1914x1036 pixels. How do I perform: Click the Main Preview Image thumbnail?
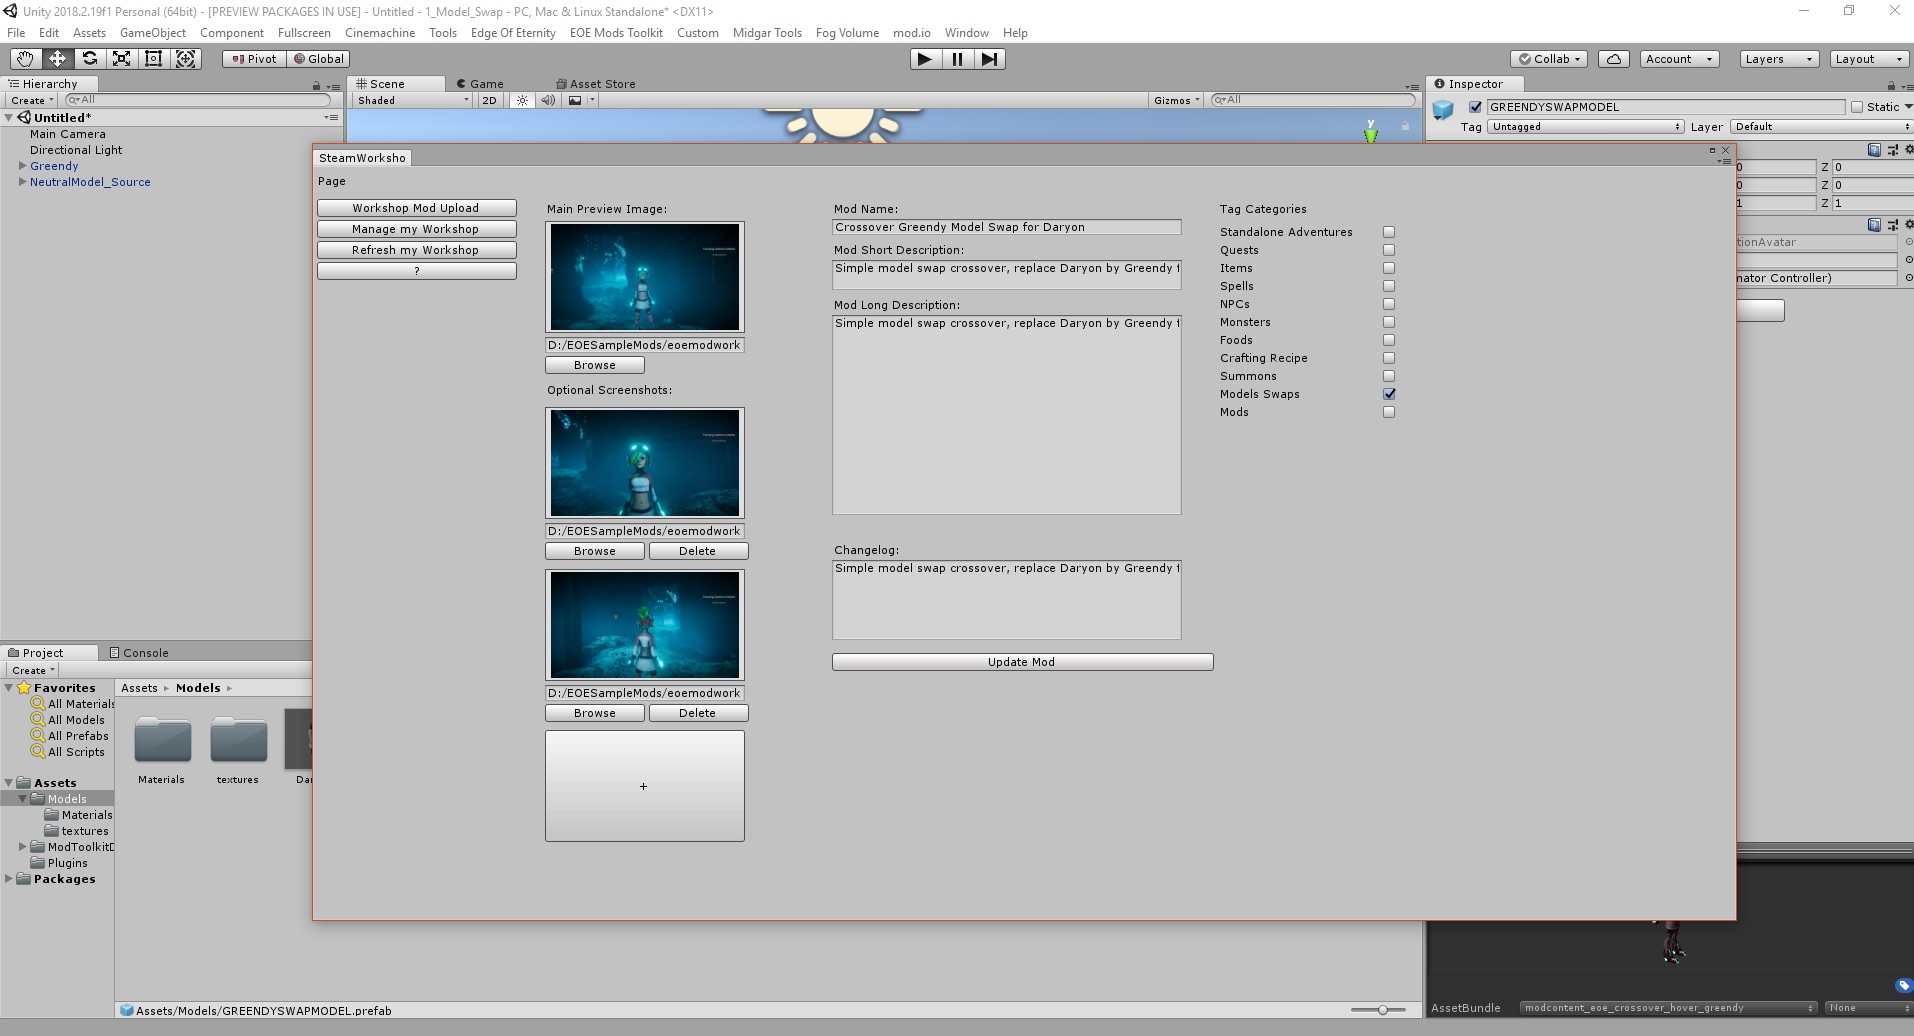pos(645,277)
